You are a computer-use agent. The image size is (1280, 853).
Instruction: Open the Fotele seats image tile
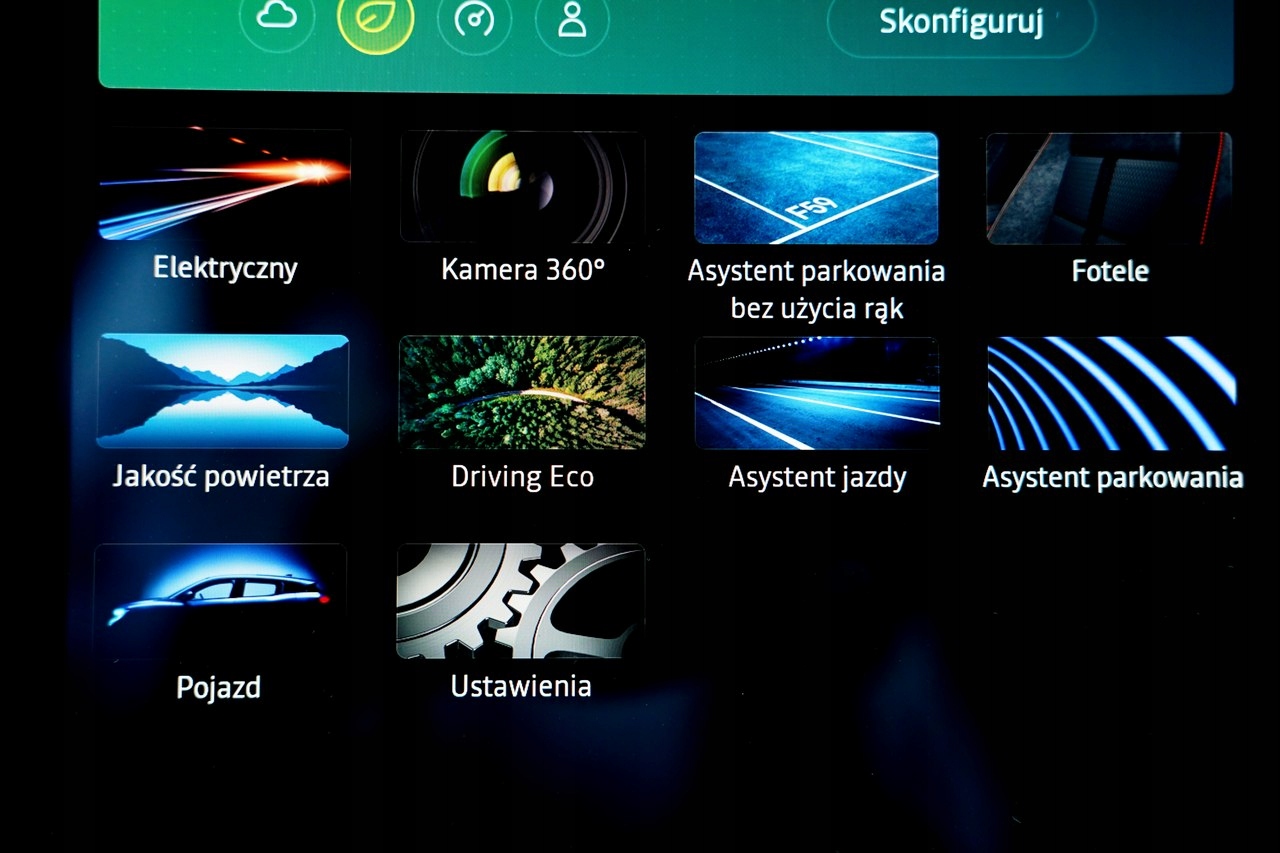1109,188
